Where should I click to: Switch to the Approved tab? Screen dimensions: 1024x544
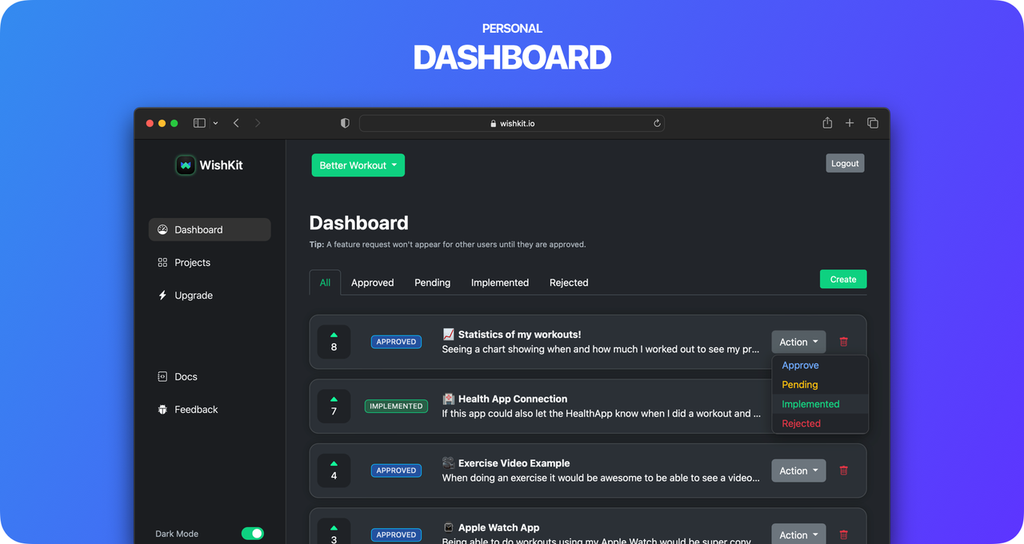372,283
